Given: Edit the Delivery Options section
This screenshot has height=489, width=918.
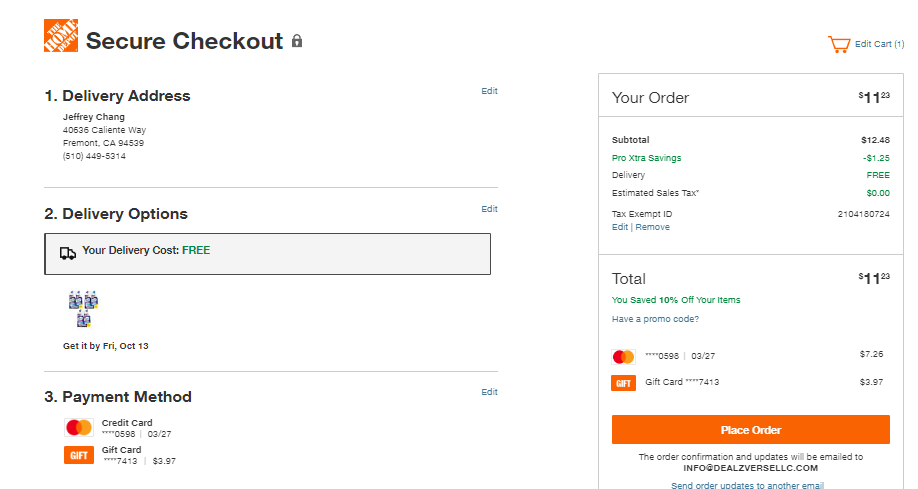Looking at the screenshot, I should tap(489, 208).
